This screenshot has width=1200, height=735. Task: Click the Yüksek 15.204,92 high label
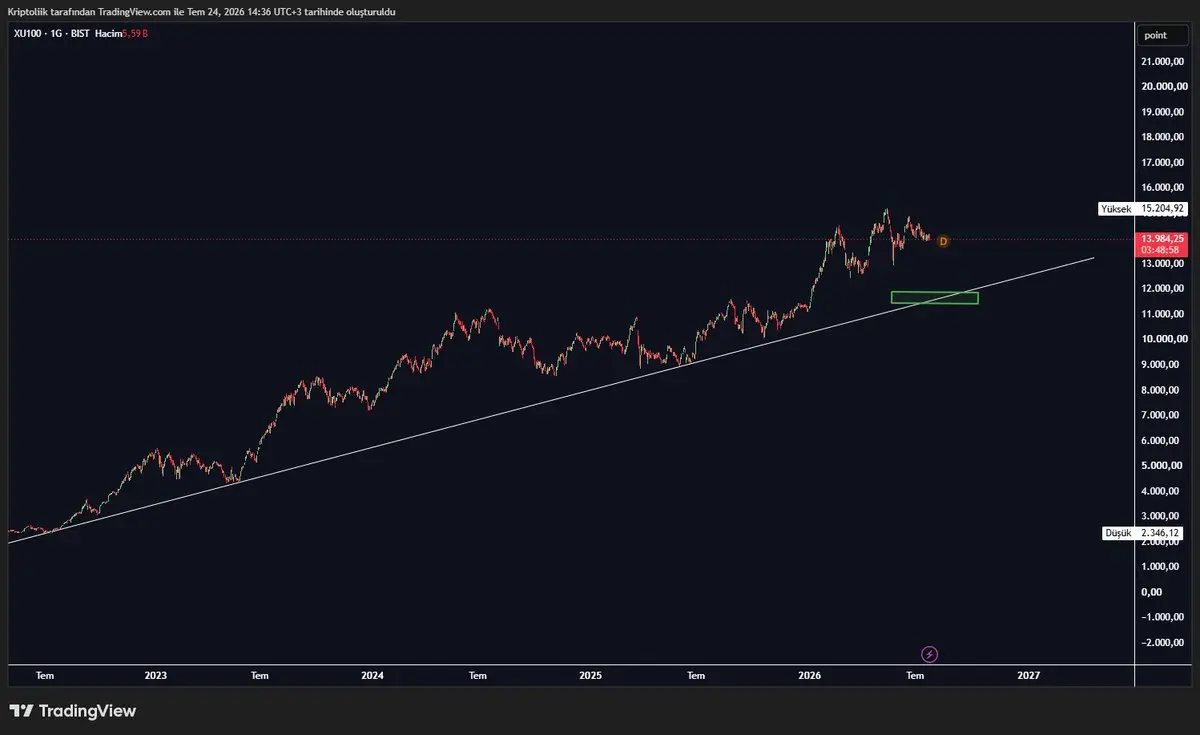tap(1142, 209)
